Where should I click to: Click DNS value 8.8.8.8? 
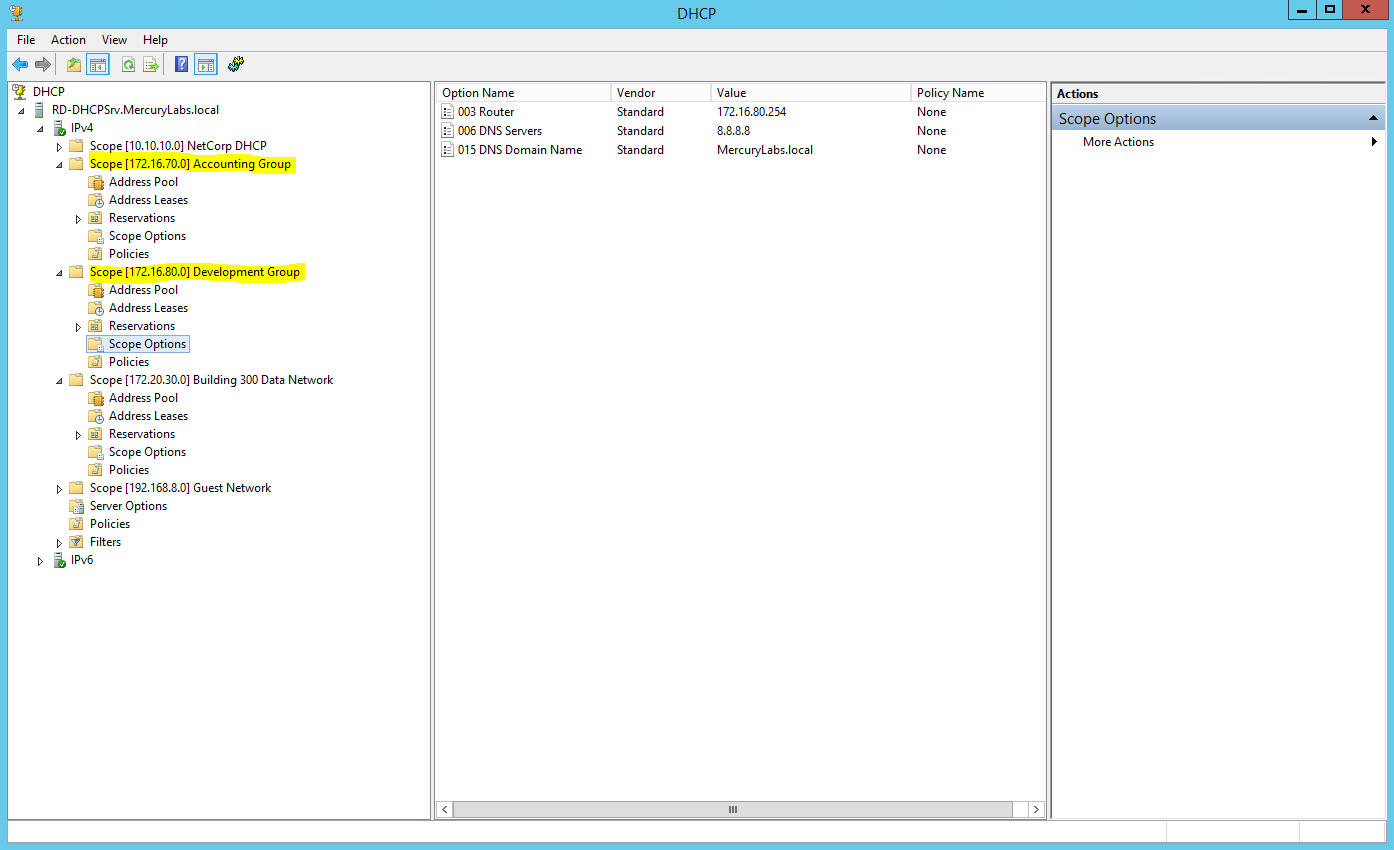tap(733, 131)
